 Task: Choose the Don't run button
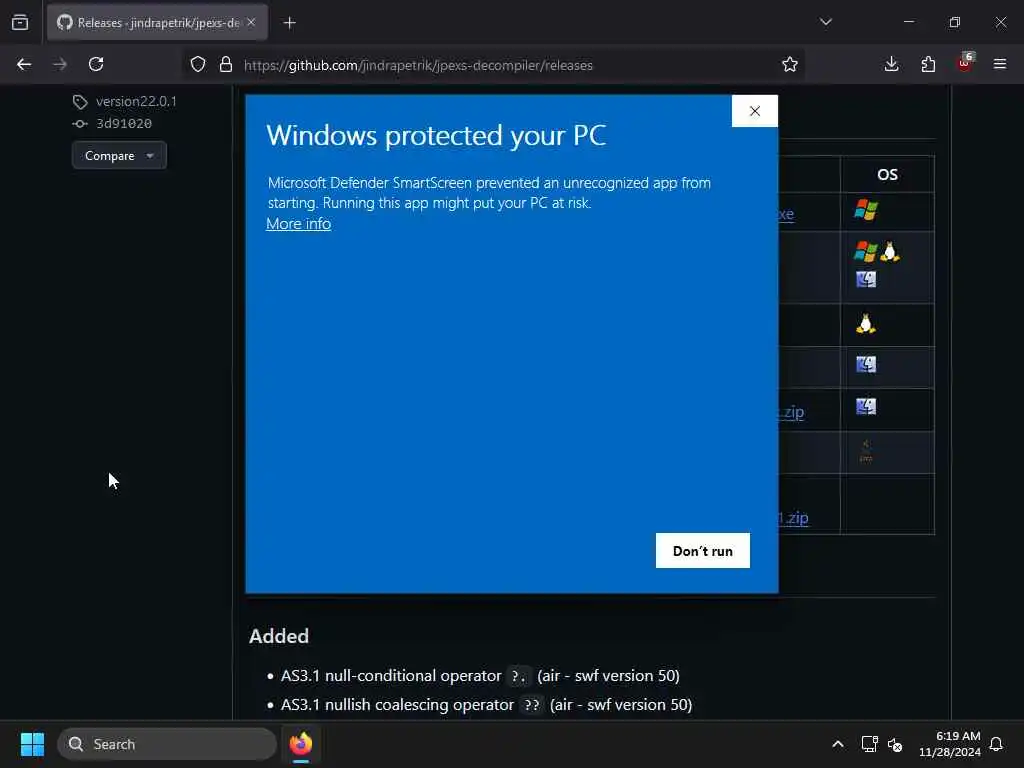click(703, 551)
